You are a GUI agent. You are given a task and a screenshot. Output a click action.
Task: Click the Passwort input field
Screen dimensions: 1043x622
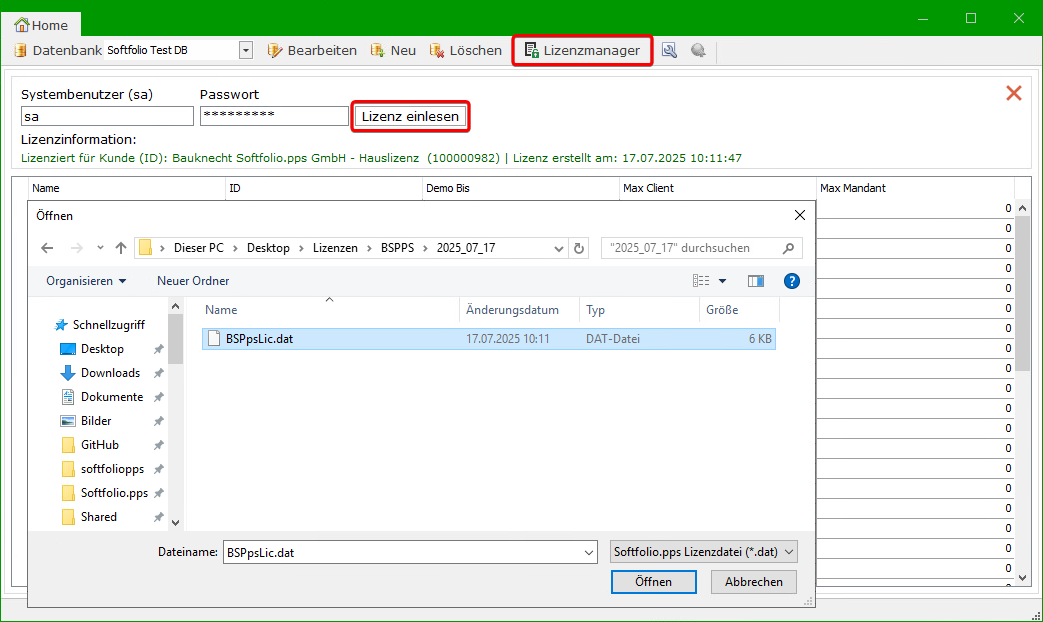(274, 117)
